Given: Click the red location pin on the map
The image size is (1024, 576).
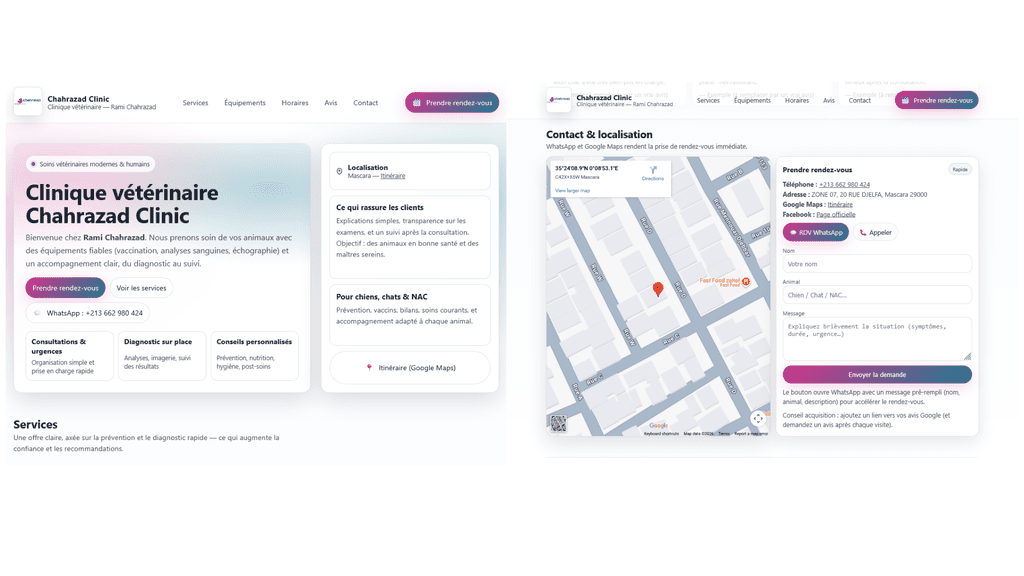Looking at the screenshot, I should point(658,289).
